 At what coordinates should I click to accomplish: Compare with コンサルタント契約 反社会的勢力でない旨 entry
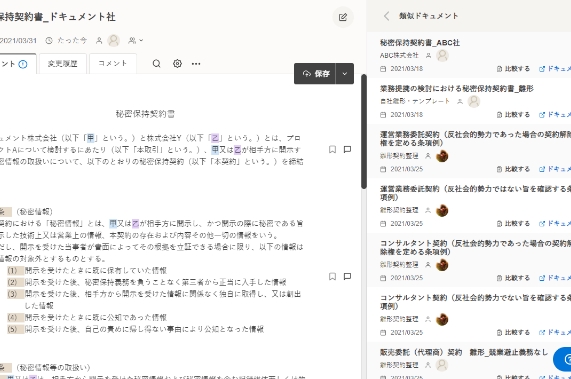pos(513,332)
